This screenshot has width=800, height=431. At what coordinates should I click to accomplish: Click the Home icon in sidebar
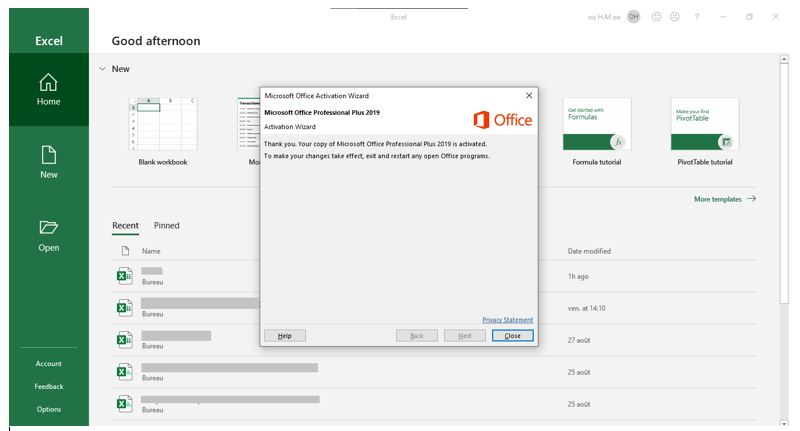click(48, 82)
